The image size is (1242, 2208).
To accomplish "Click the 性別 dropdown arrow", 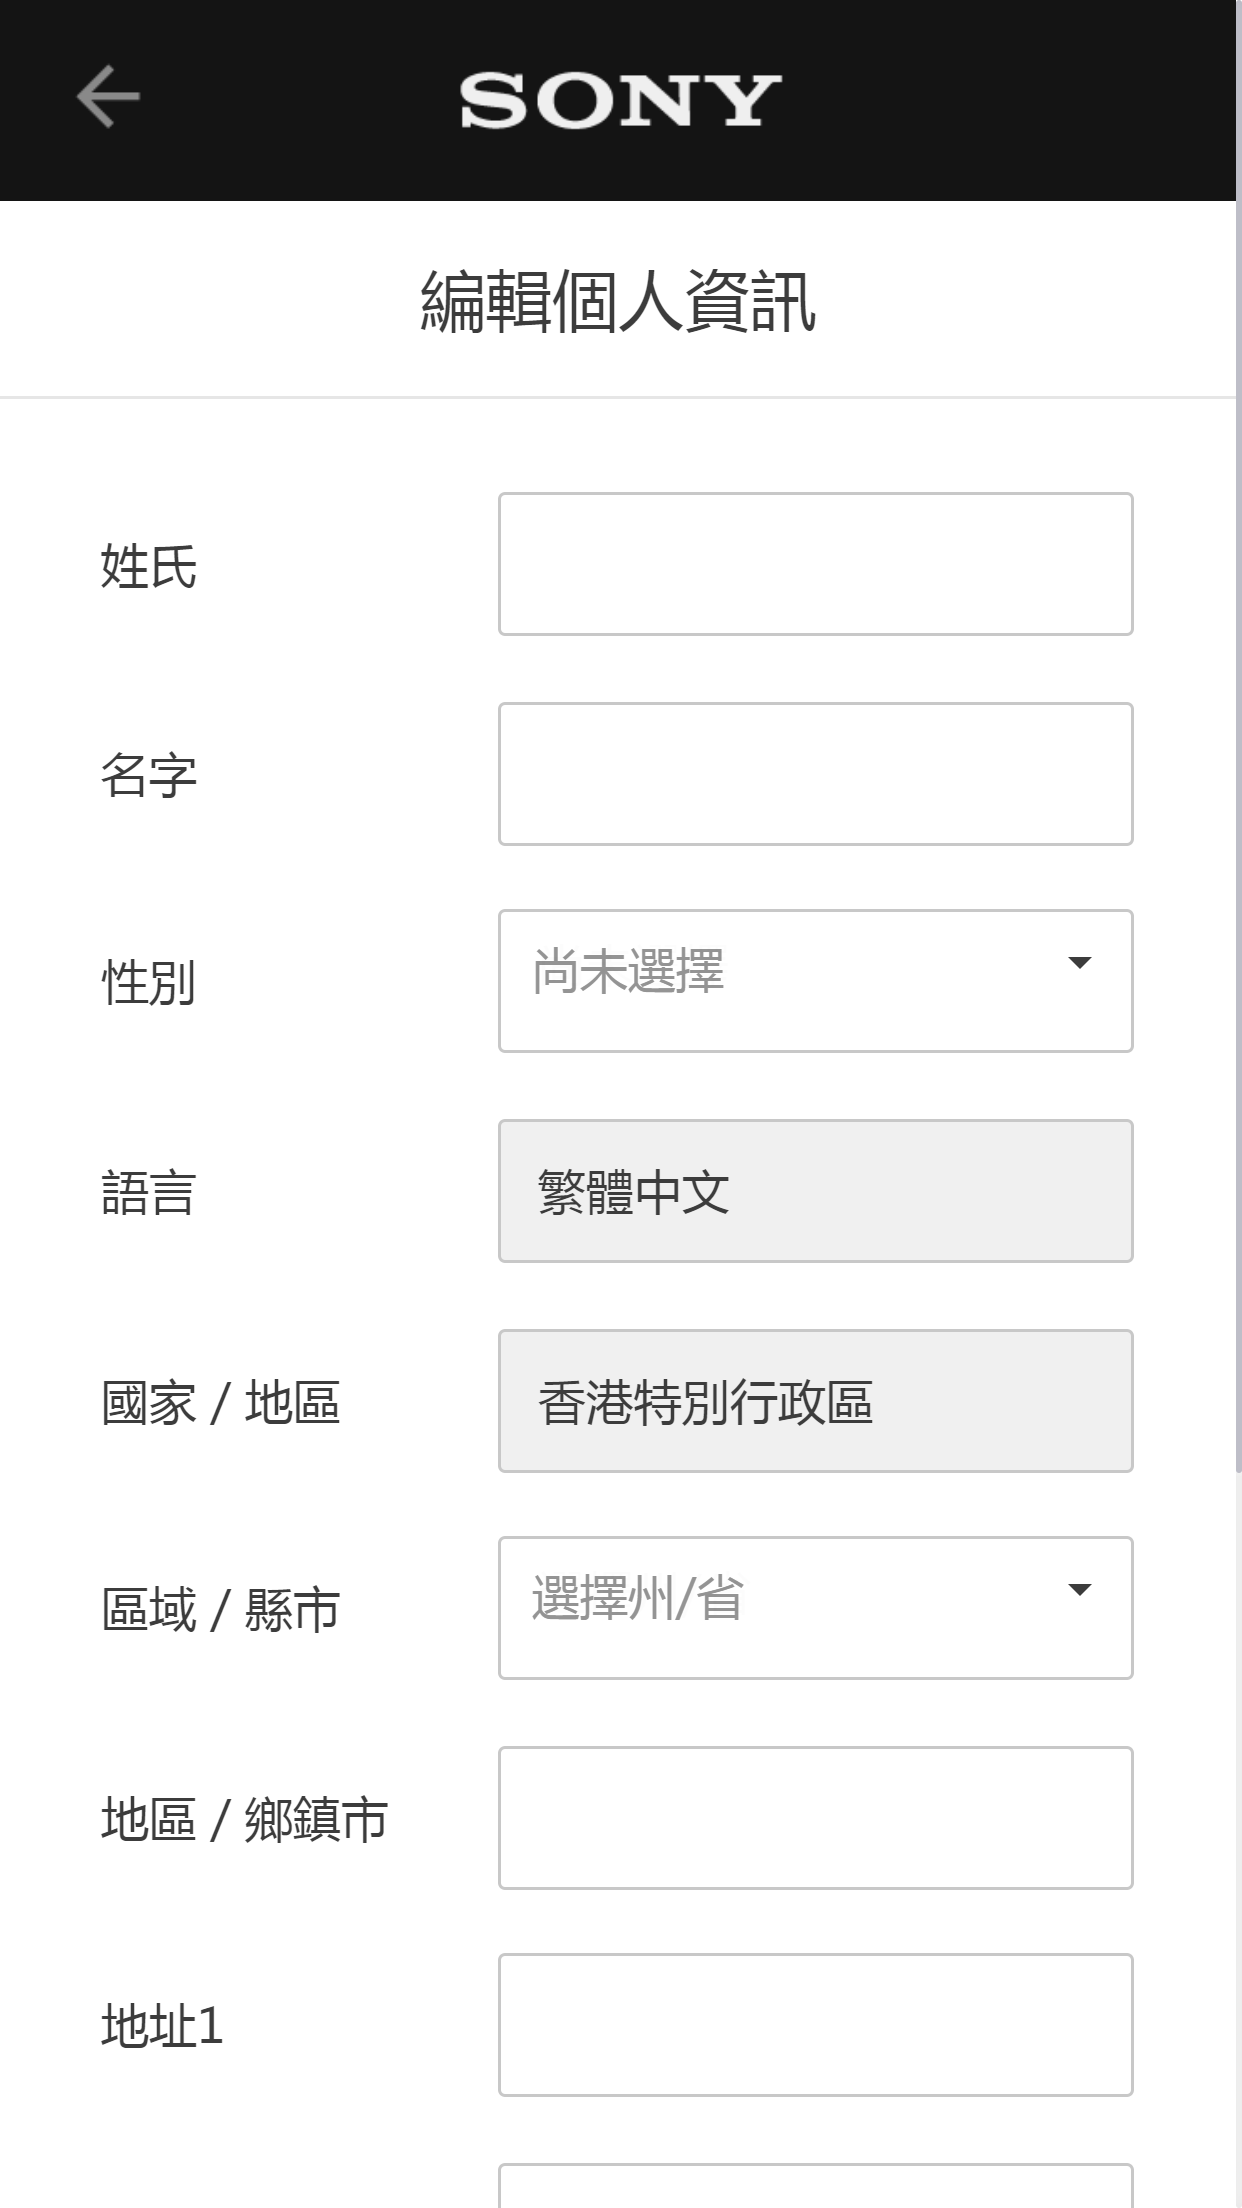I will (1080, 964).
